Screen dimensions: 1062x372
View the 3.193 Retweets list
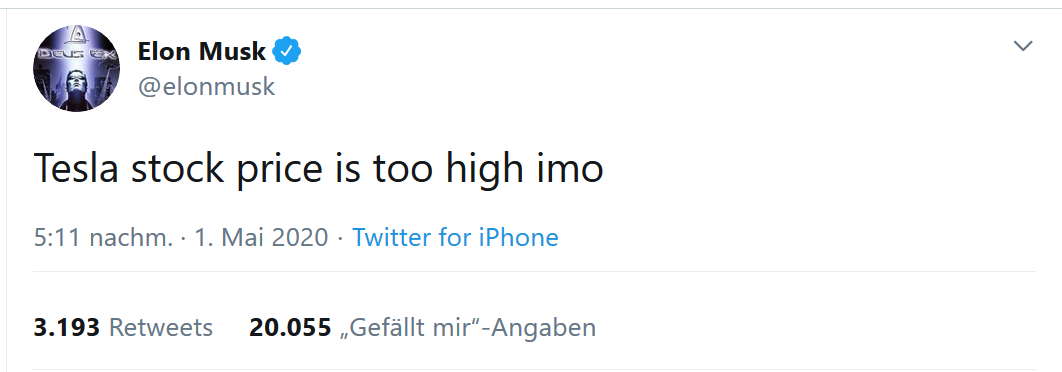(x=123, y=328)
